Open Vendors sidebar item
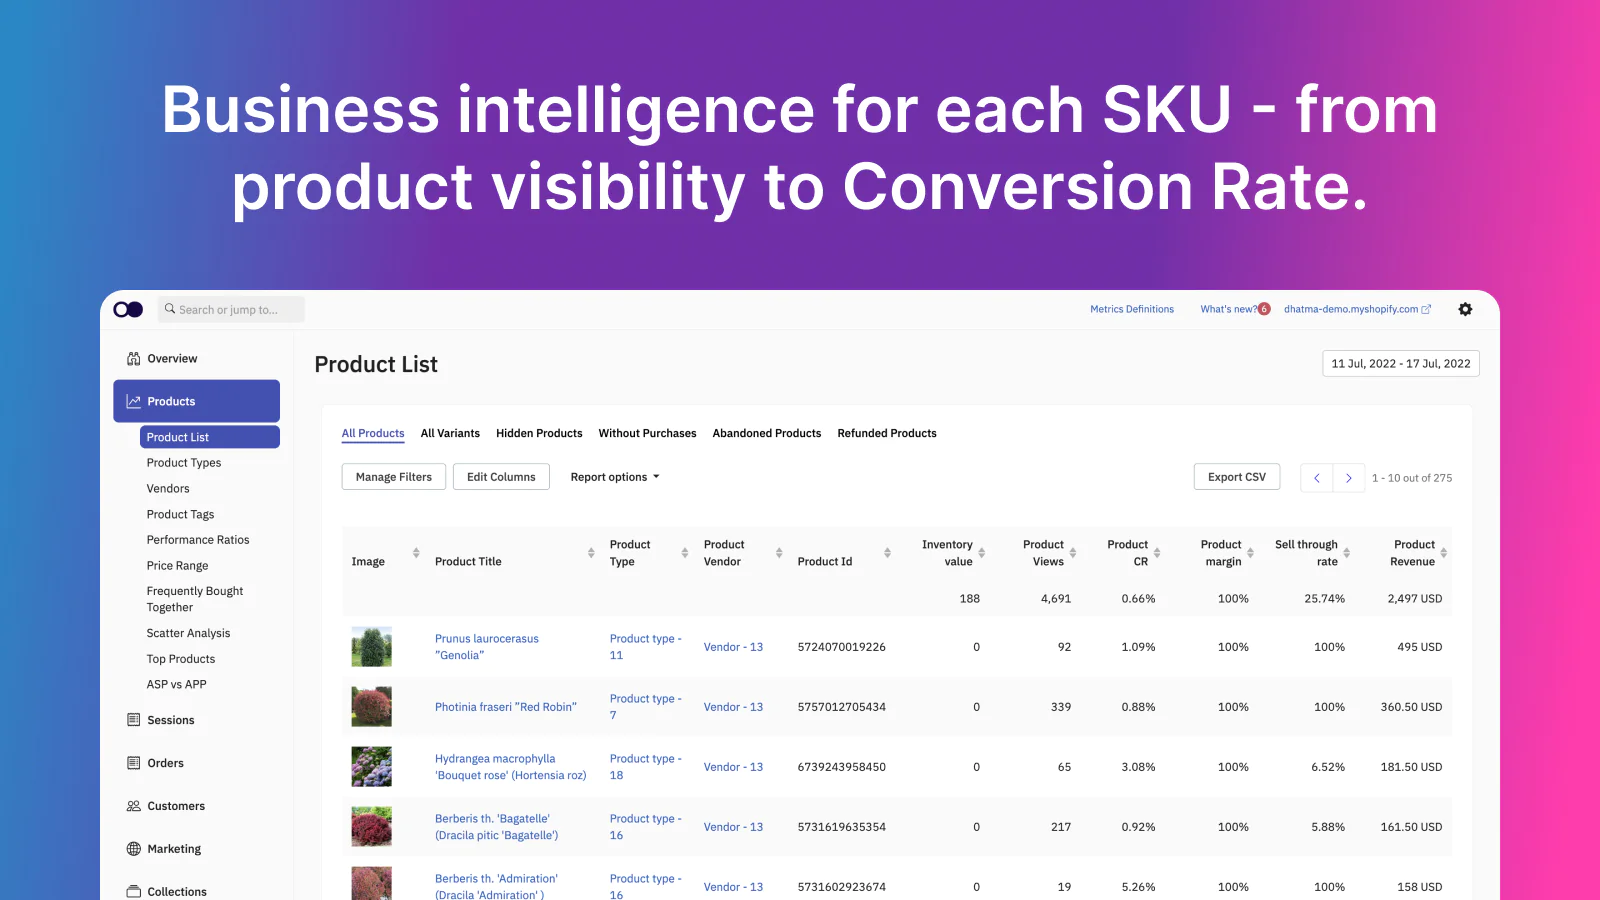1600x900 pixels. (168, 489)
